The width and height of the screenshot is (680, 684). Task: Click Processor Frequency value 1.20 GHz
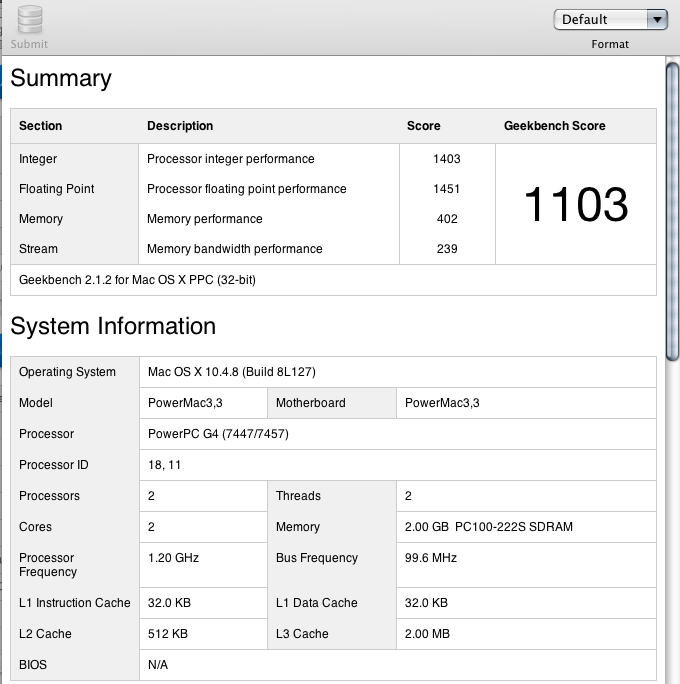coord(173,558)
